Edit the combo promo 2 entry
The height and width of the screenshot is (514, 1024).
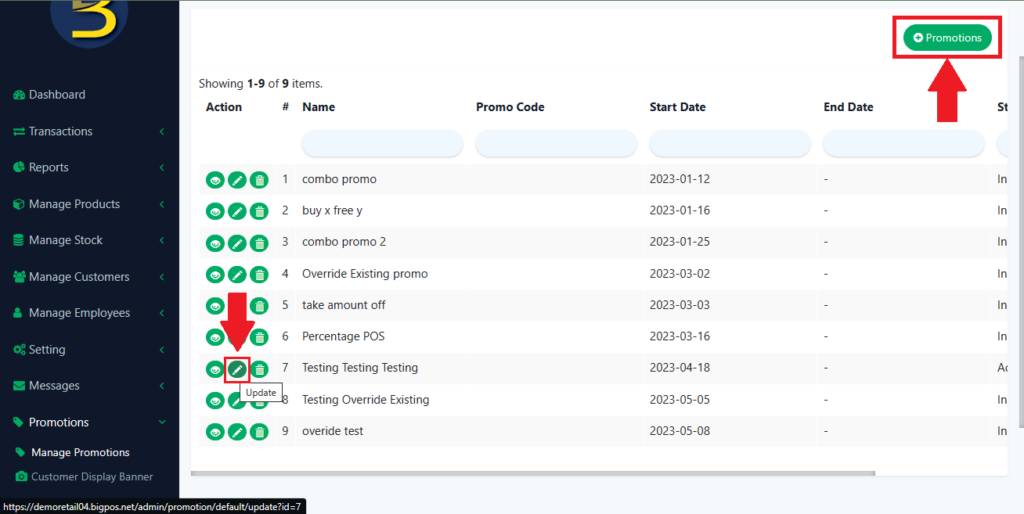point(237,243)
